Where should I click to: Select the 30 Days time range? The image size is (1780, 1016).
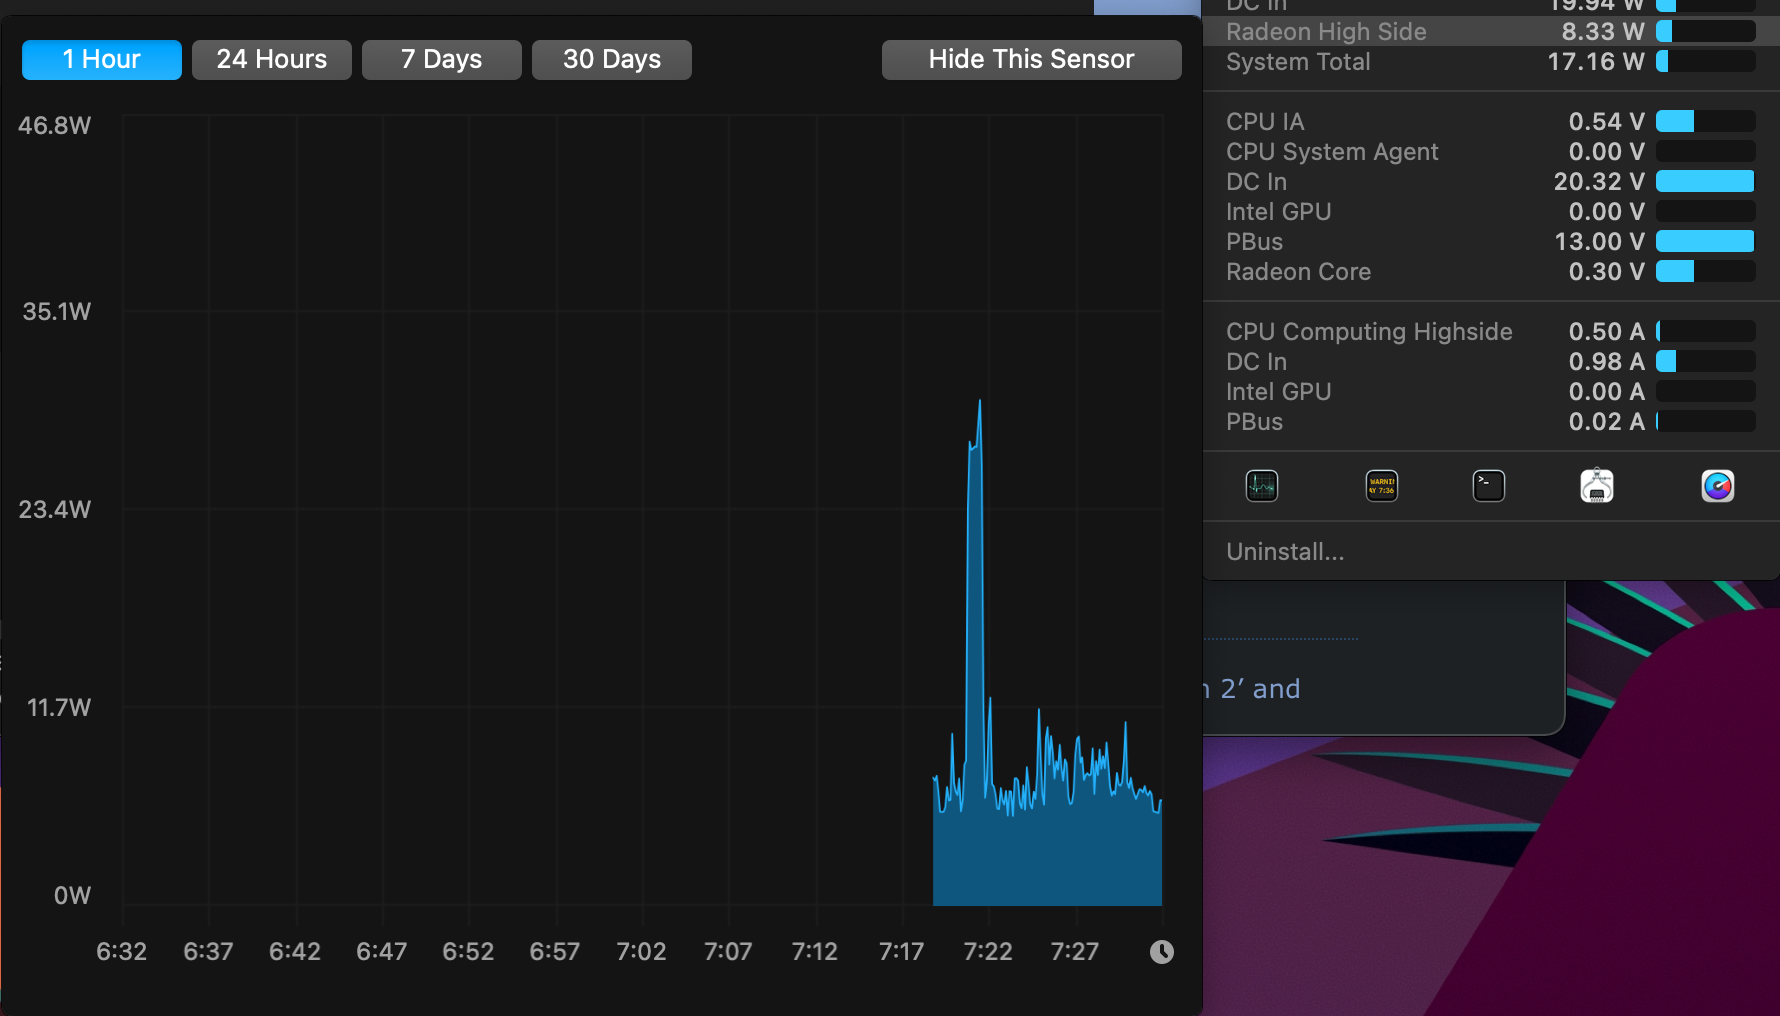coord(611,59)
